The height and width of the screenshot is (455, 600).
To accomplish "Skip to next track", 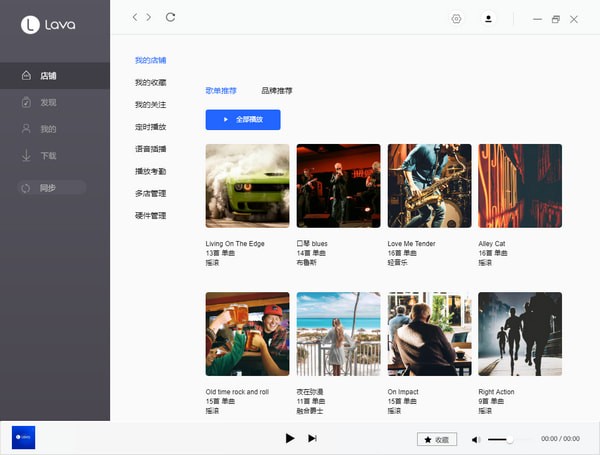I will click(312, 438).
